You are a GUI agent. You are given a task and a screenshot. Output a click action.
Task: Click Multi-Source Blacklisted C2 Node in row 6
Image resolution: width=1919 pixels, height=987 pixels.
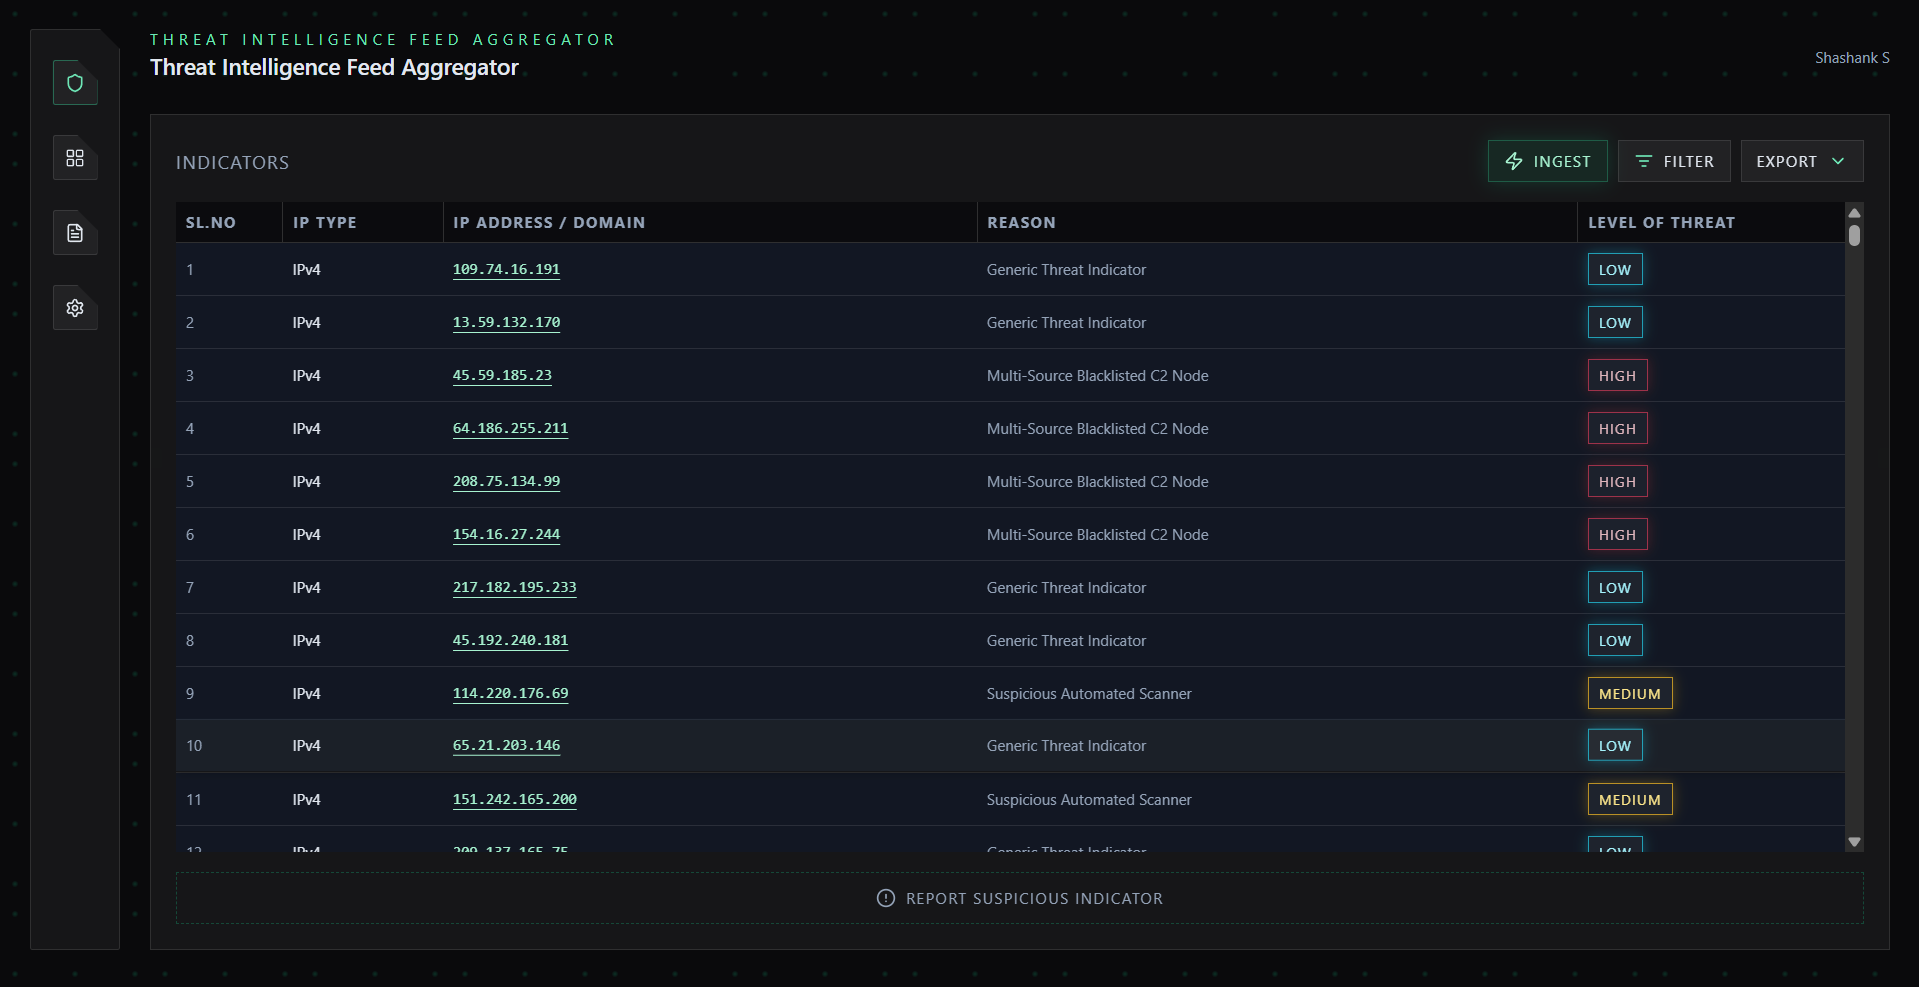click(x=1097, y=534)
